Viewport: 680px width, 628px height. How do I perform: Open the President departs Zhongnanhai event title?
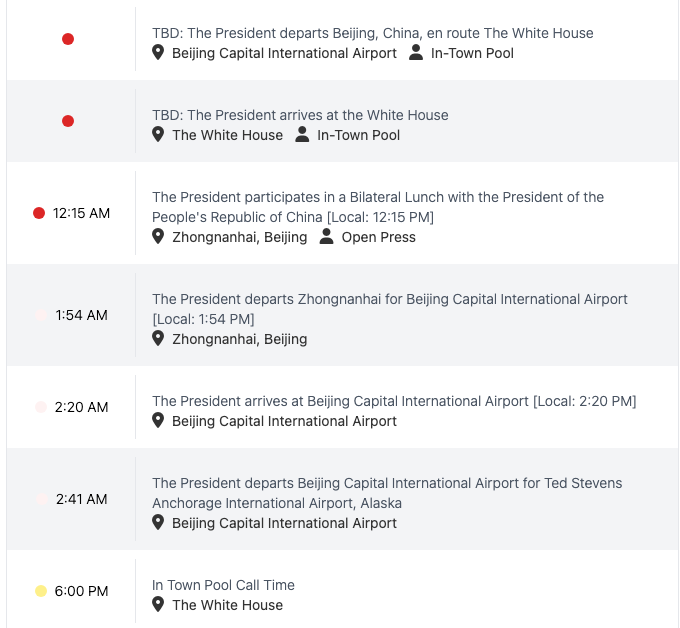(x=389, y=309)
